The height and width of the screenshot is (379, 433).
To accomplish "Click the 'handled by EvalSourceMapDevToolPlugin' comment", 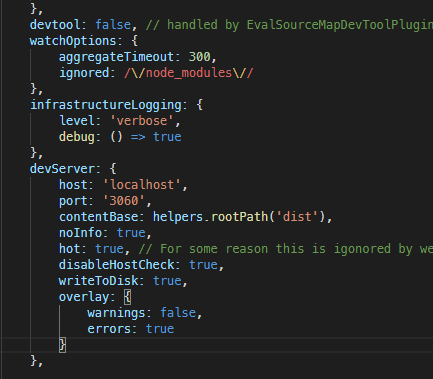I will (x=289, y=25).
